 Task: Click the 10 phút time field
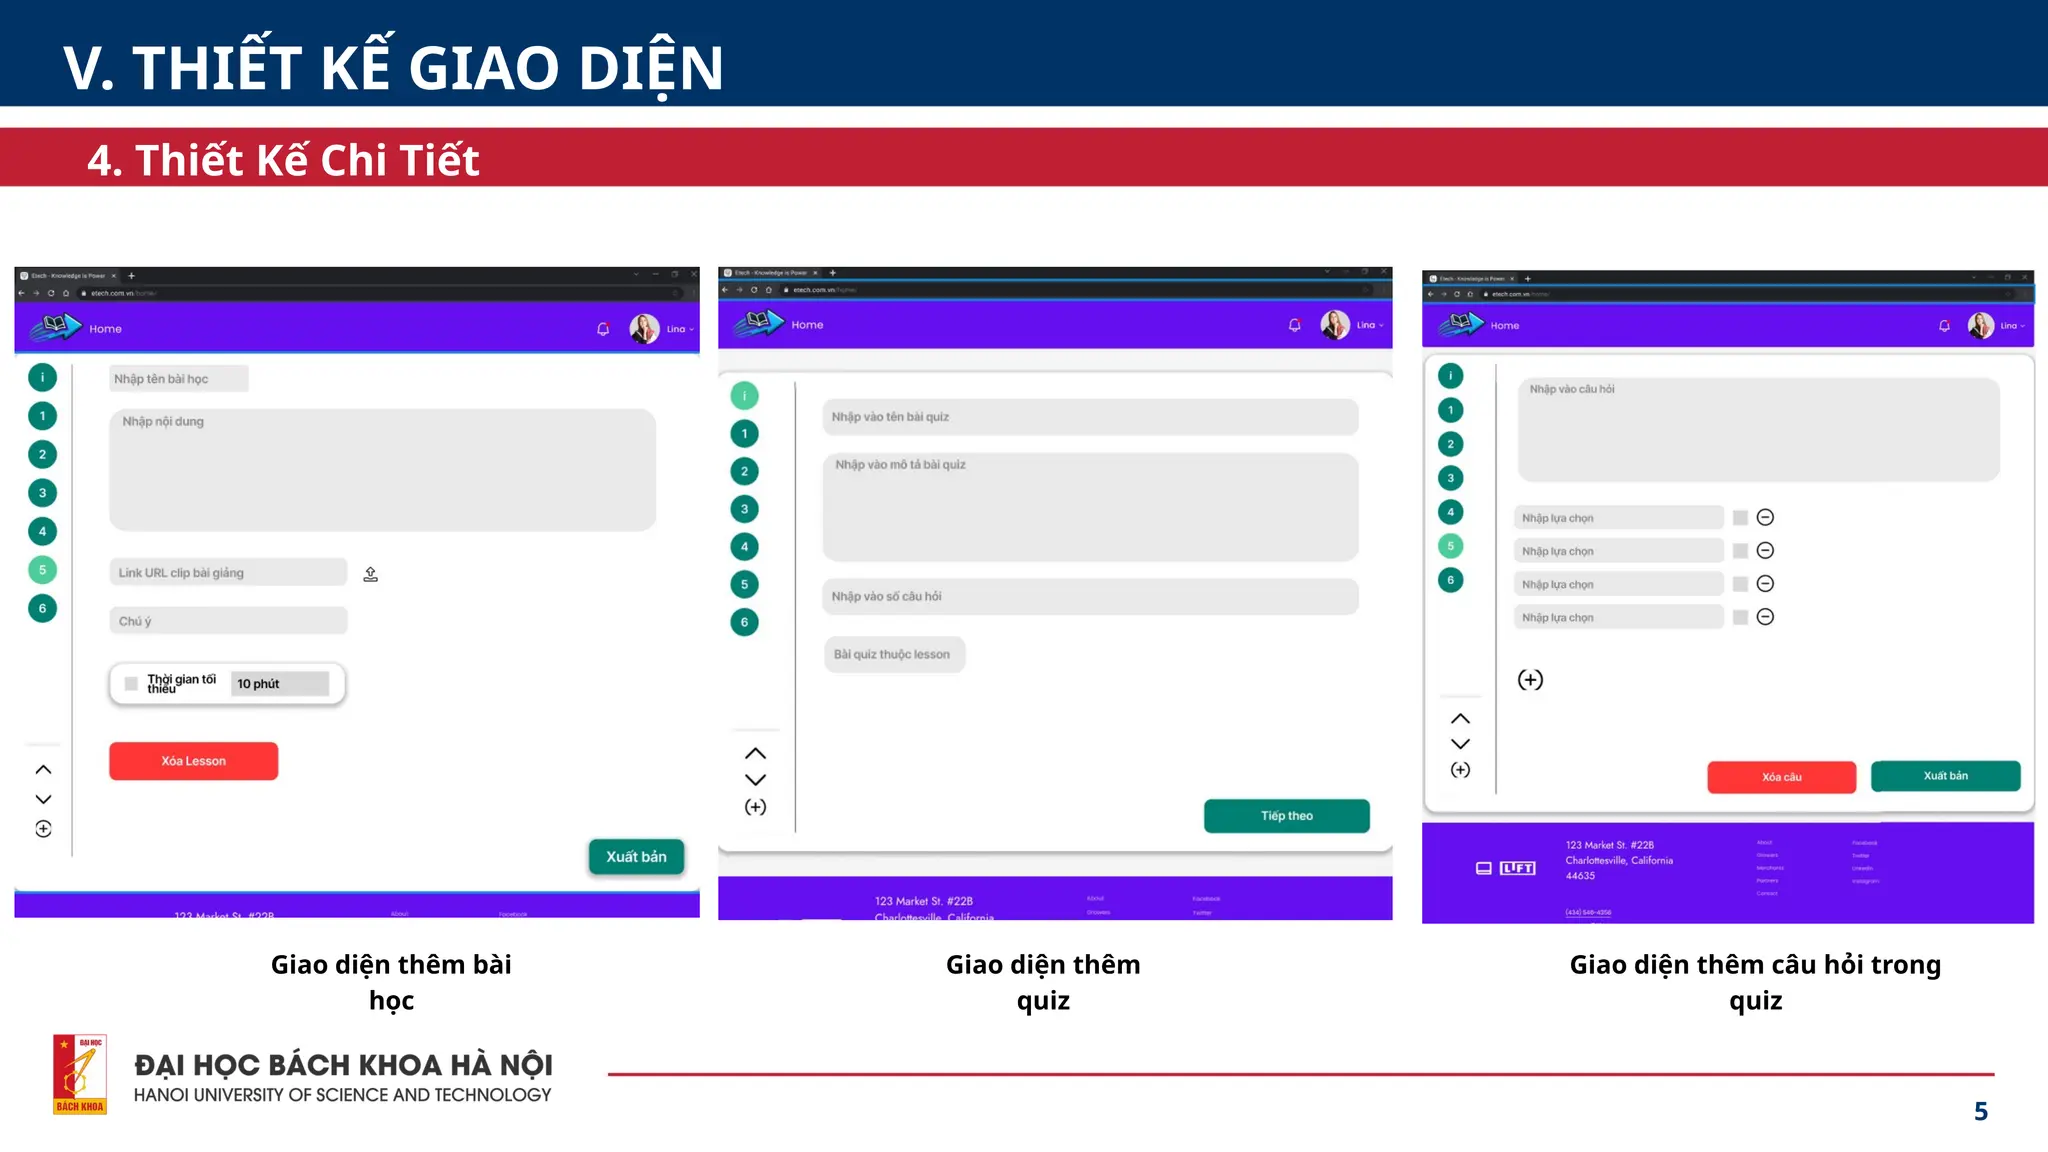pos(280,684)
